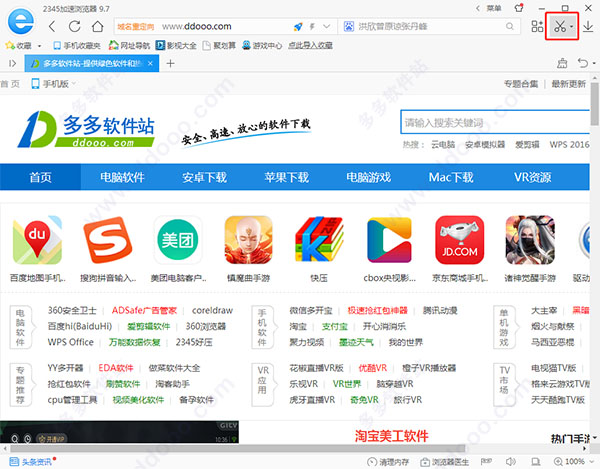Open the WPS Office link
600x469 pixels.
pos(71,342)
